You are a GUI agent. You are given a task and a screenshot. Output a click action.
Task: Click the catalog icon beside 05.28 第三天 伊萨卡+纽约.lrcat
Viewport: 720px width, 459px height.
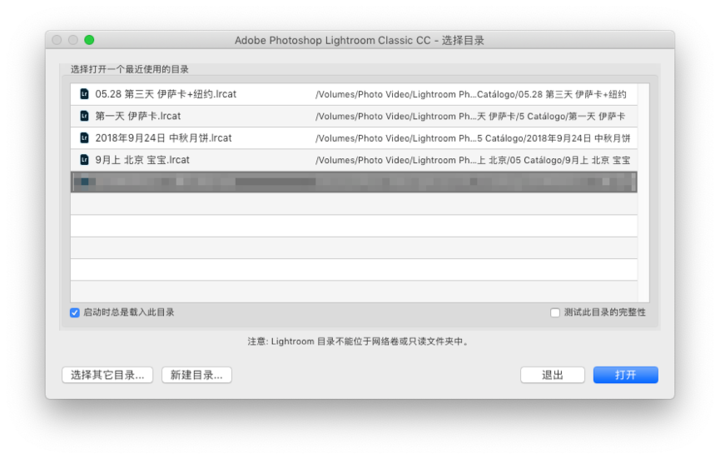pos(84,94)
